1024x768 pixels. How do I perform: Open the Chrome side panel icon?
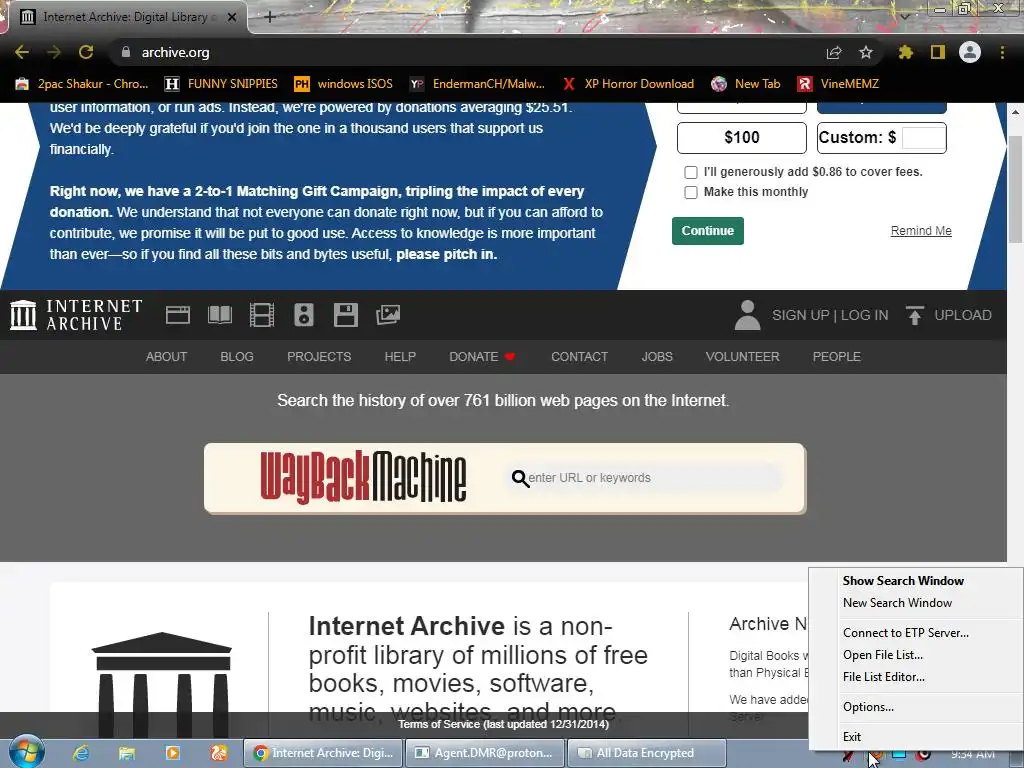click(938, 52)
